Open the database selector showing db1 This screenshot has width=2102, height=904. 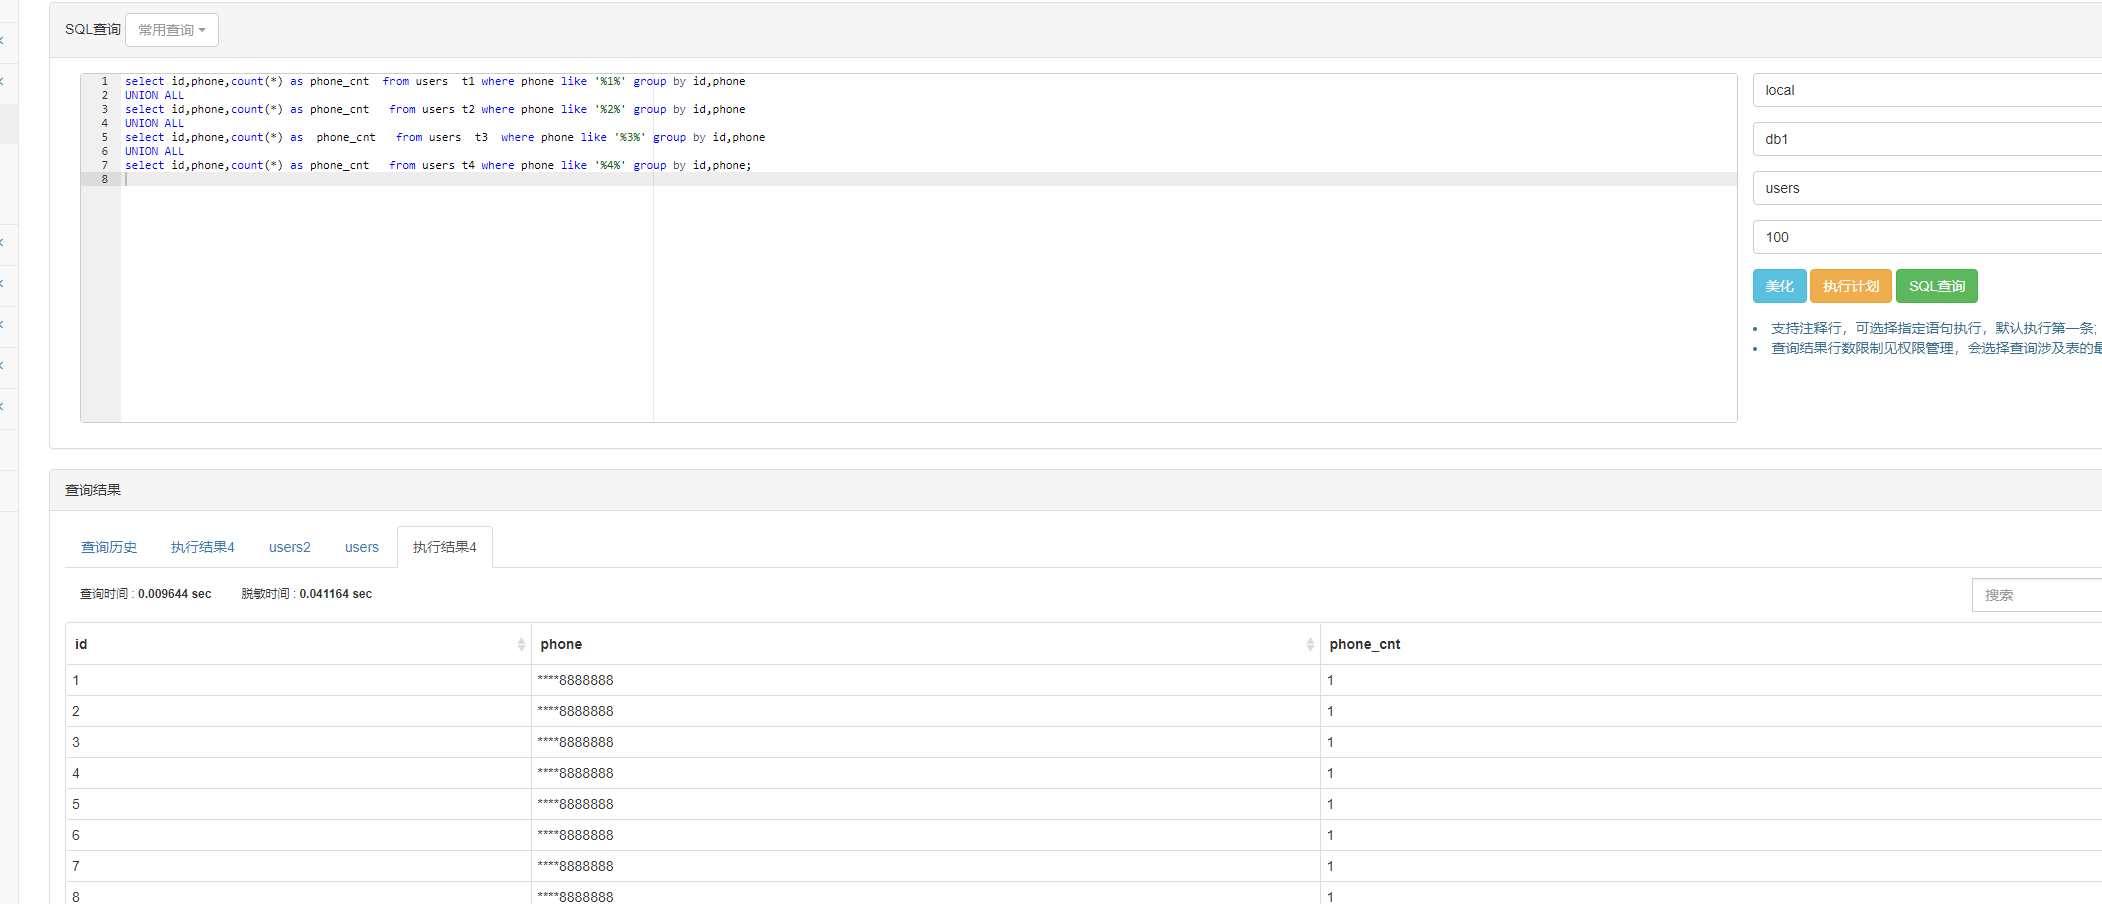pos(1927,139)
